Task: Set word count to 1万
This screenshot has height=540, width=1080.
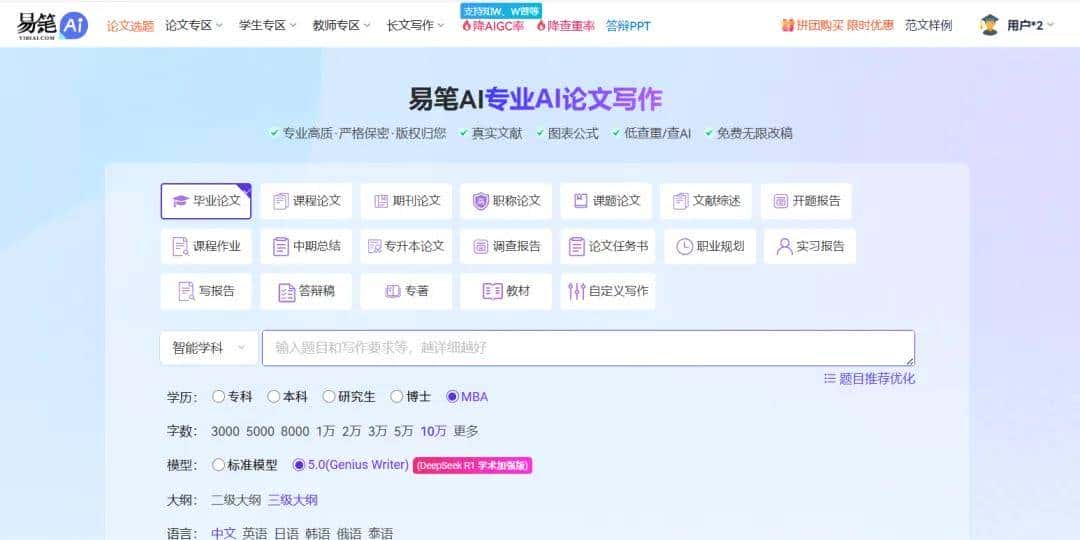Action: 325,431
